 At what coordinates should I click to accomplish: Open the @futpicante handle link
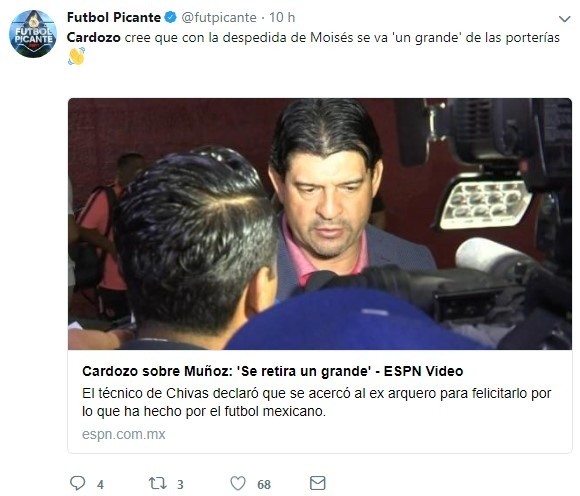[219, 17]
